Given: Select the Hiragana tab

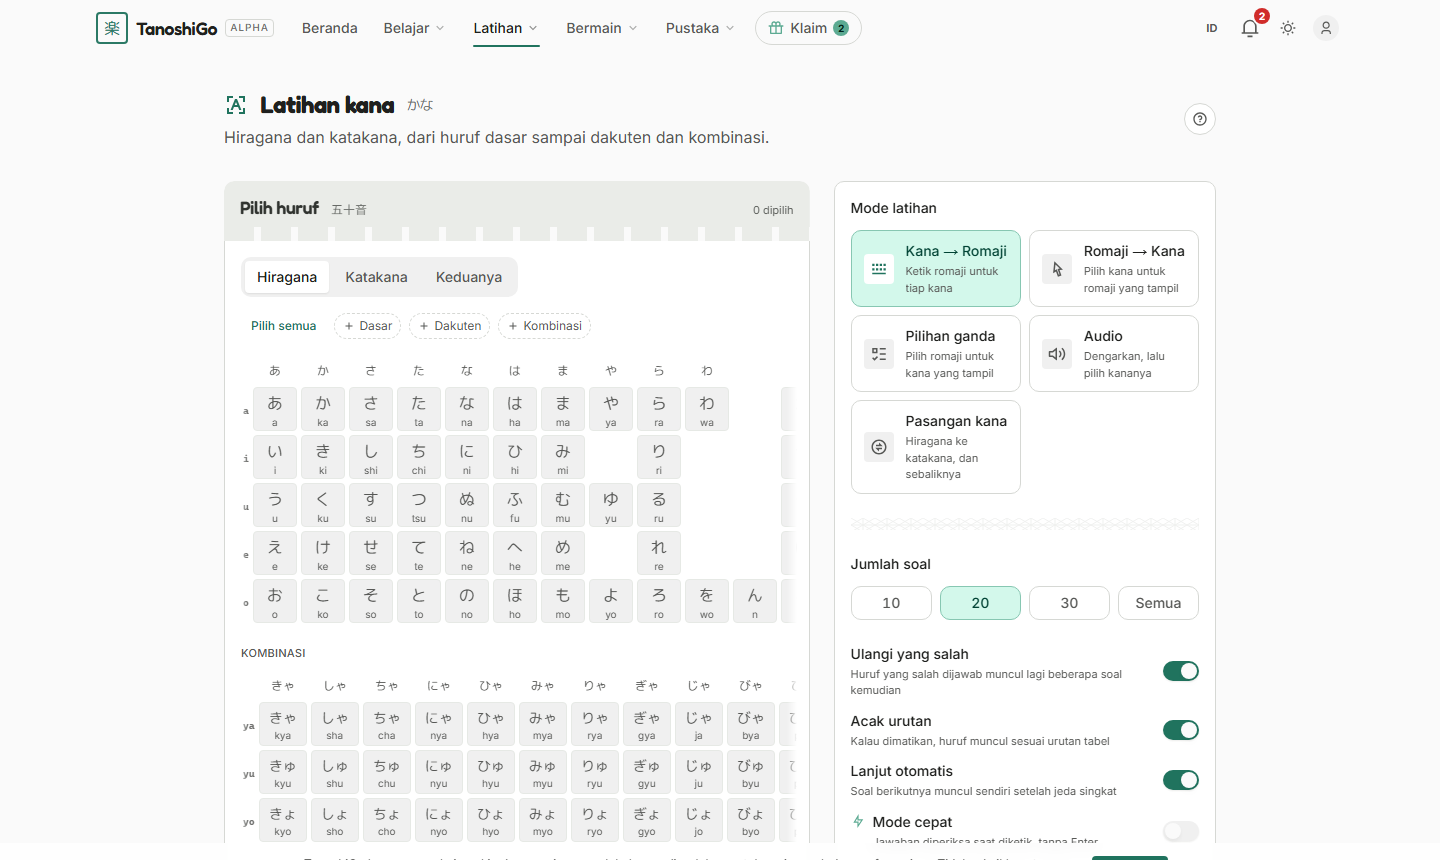Looking at the screenshot, I should coord(287,277).
